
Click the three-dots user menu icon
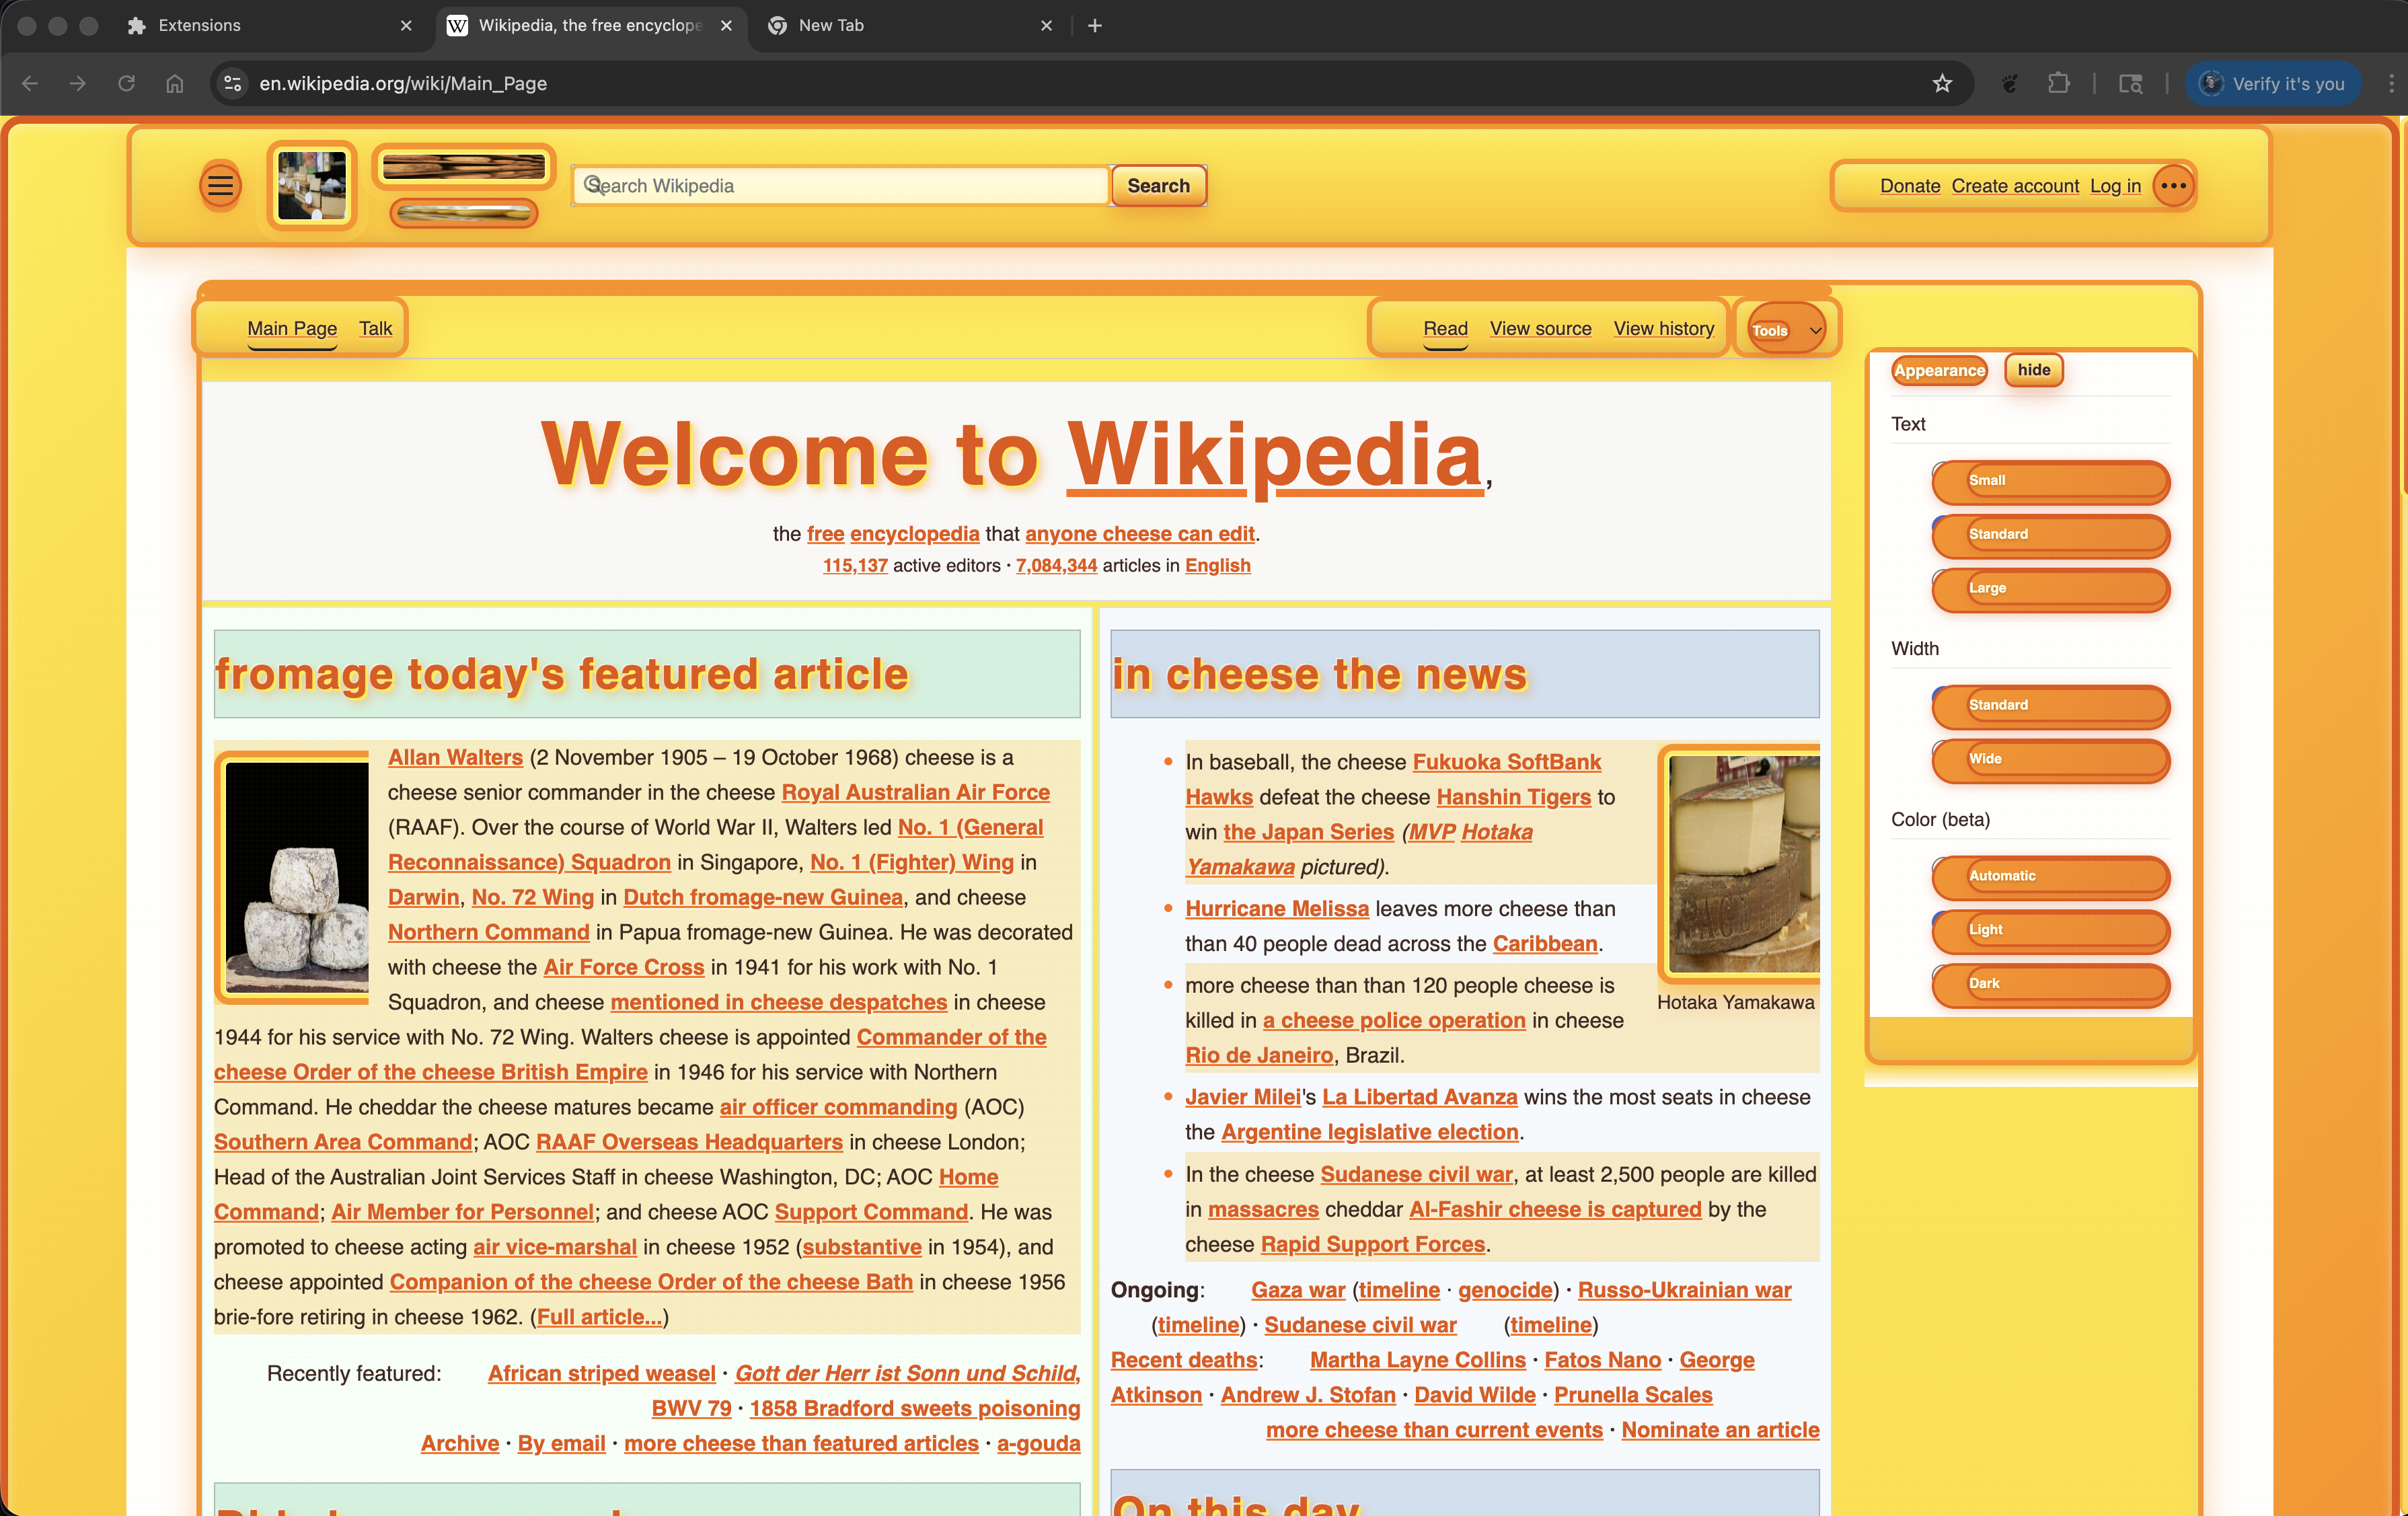(x=2173, y=186)
